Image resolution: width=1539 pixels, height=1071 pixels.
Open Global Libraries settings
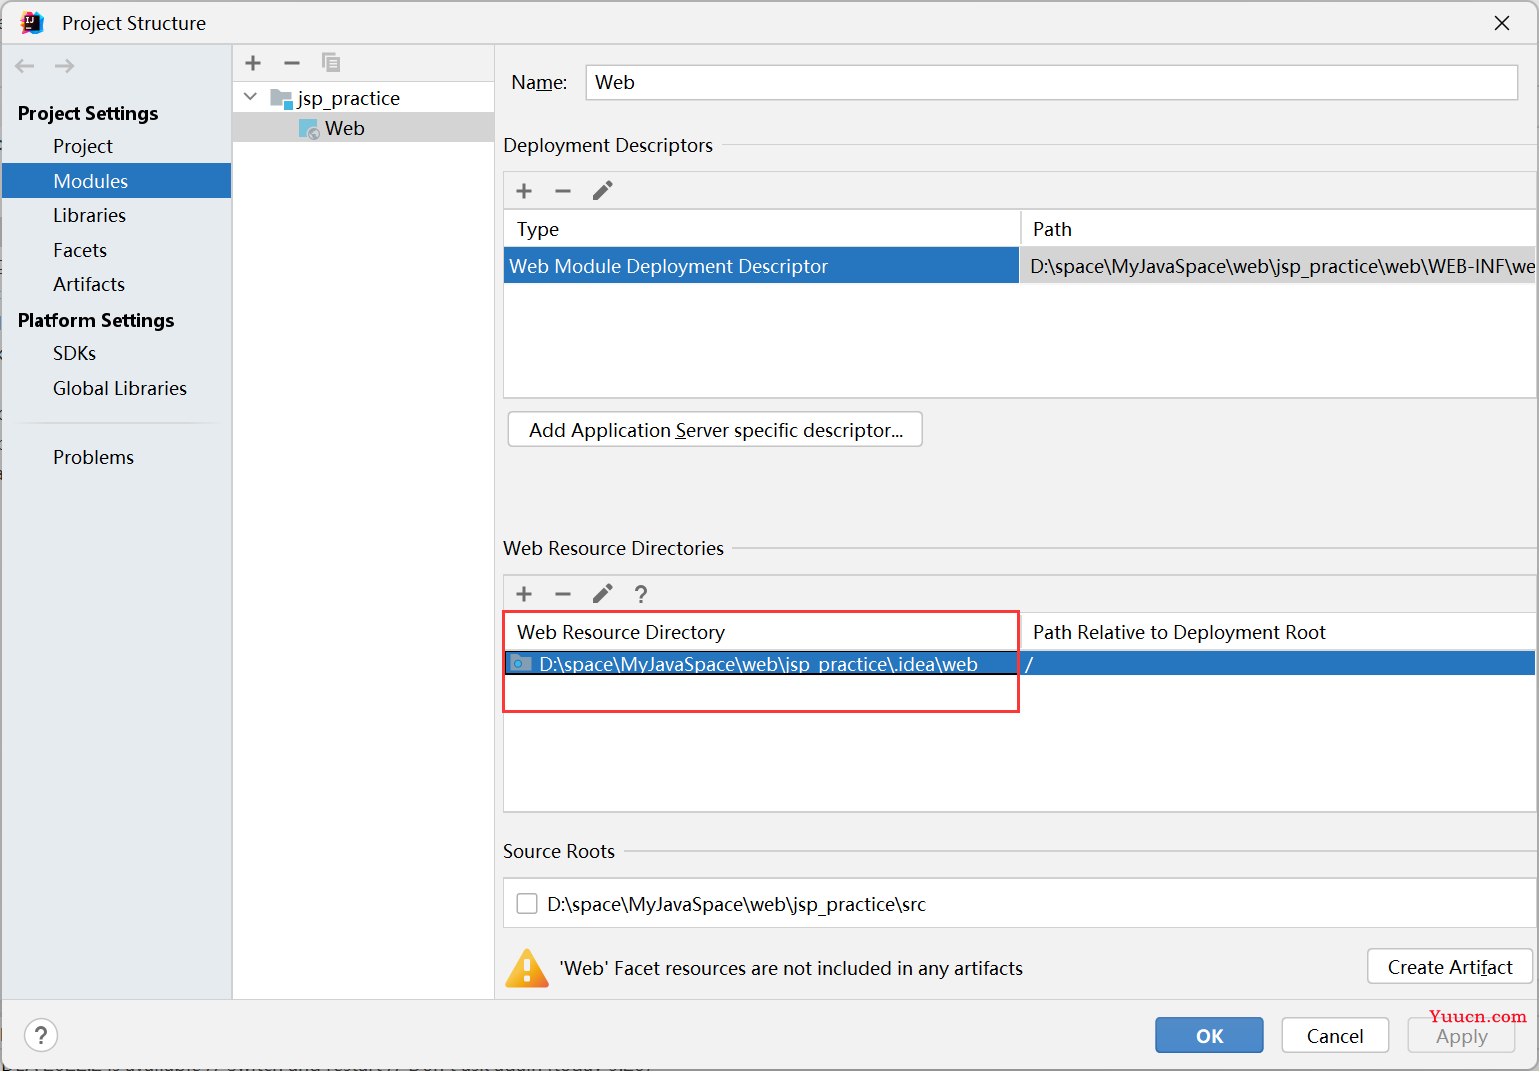(120, 388)
